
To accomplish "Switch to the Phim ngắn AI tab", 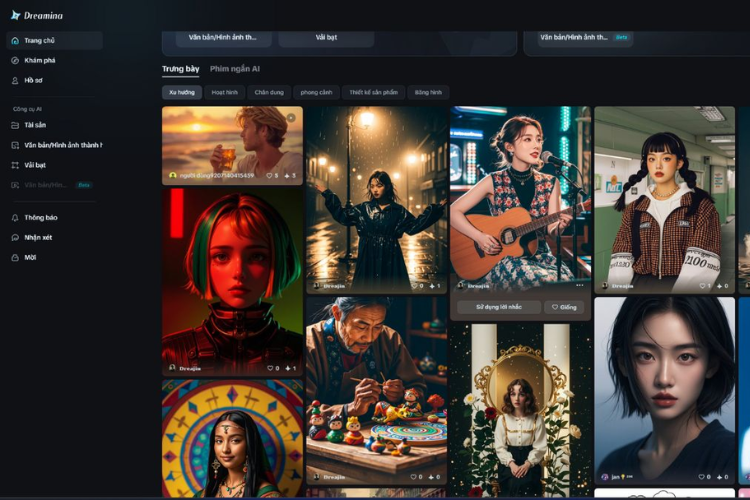I will click(235, 69).
